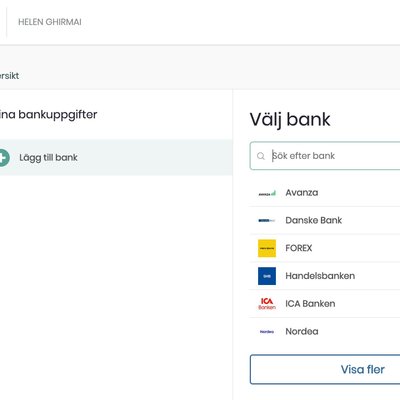This screenshot has width=400, height=400.
Task: Pick FOREX in the bank list
Action: (x=325, y=248)
